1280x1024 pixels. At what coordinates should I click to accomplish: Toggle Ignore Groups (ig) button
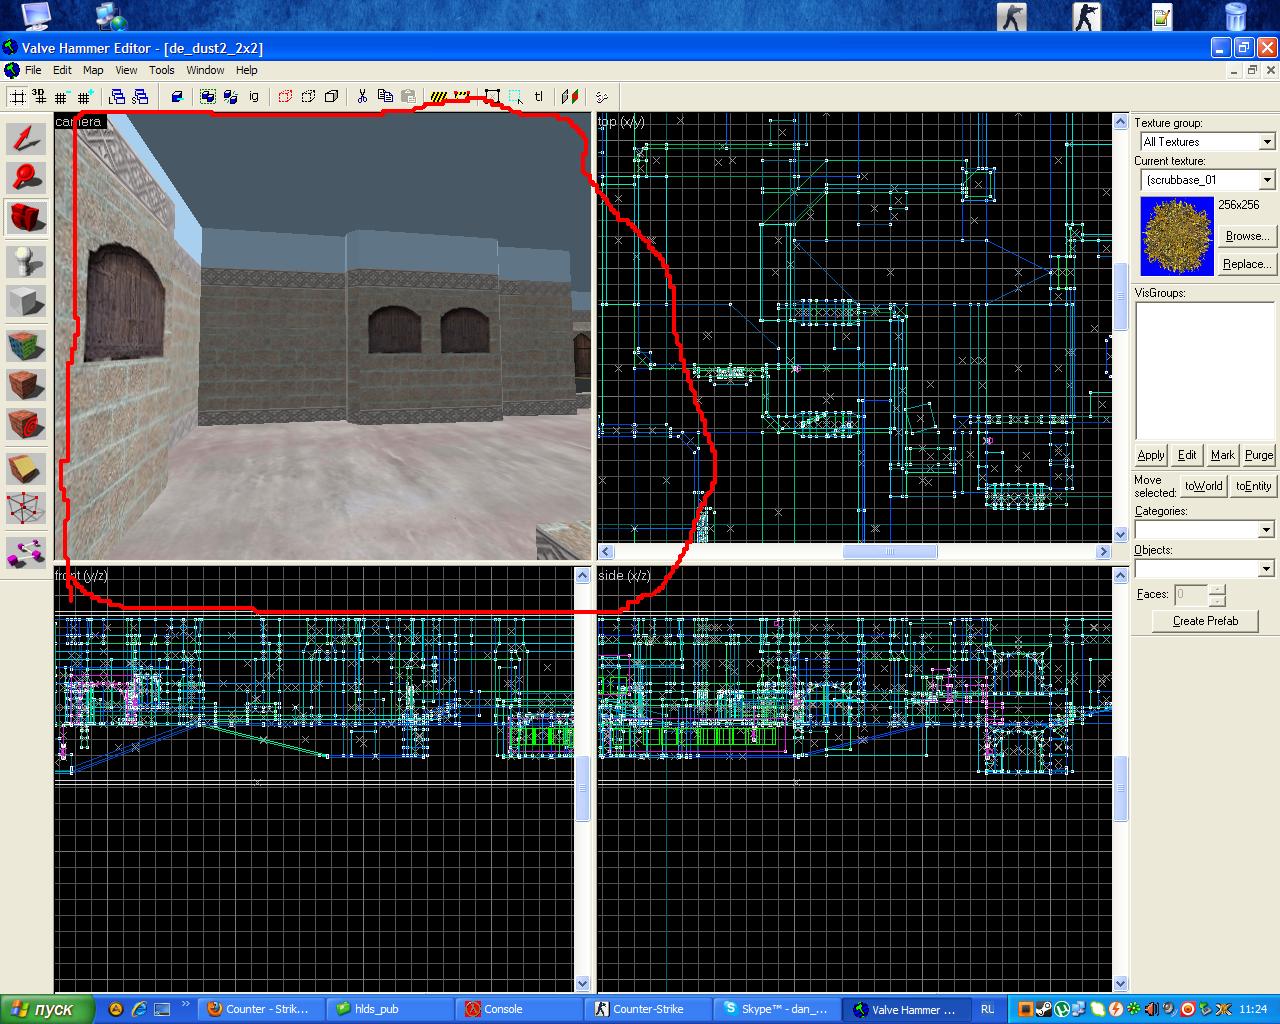tap(254, 97)
